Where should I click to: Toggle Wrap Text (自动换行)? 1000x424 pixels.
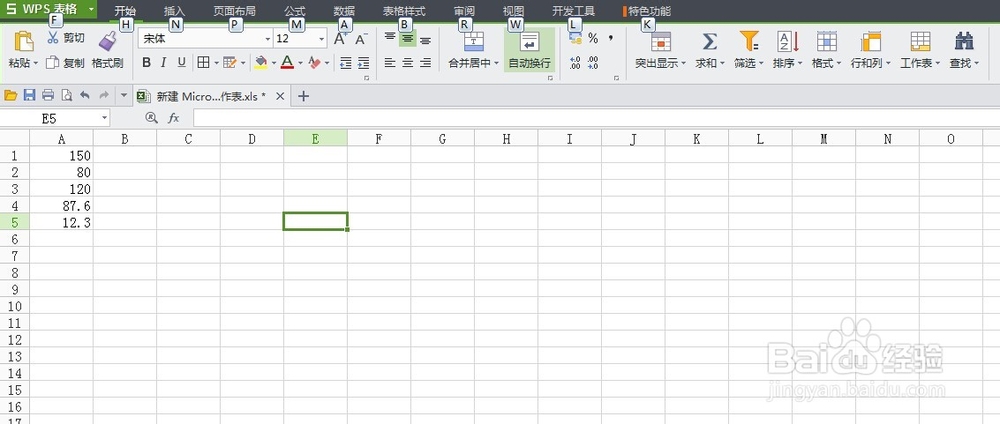(529, 50)
